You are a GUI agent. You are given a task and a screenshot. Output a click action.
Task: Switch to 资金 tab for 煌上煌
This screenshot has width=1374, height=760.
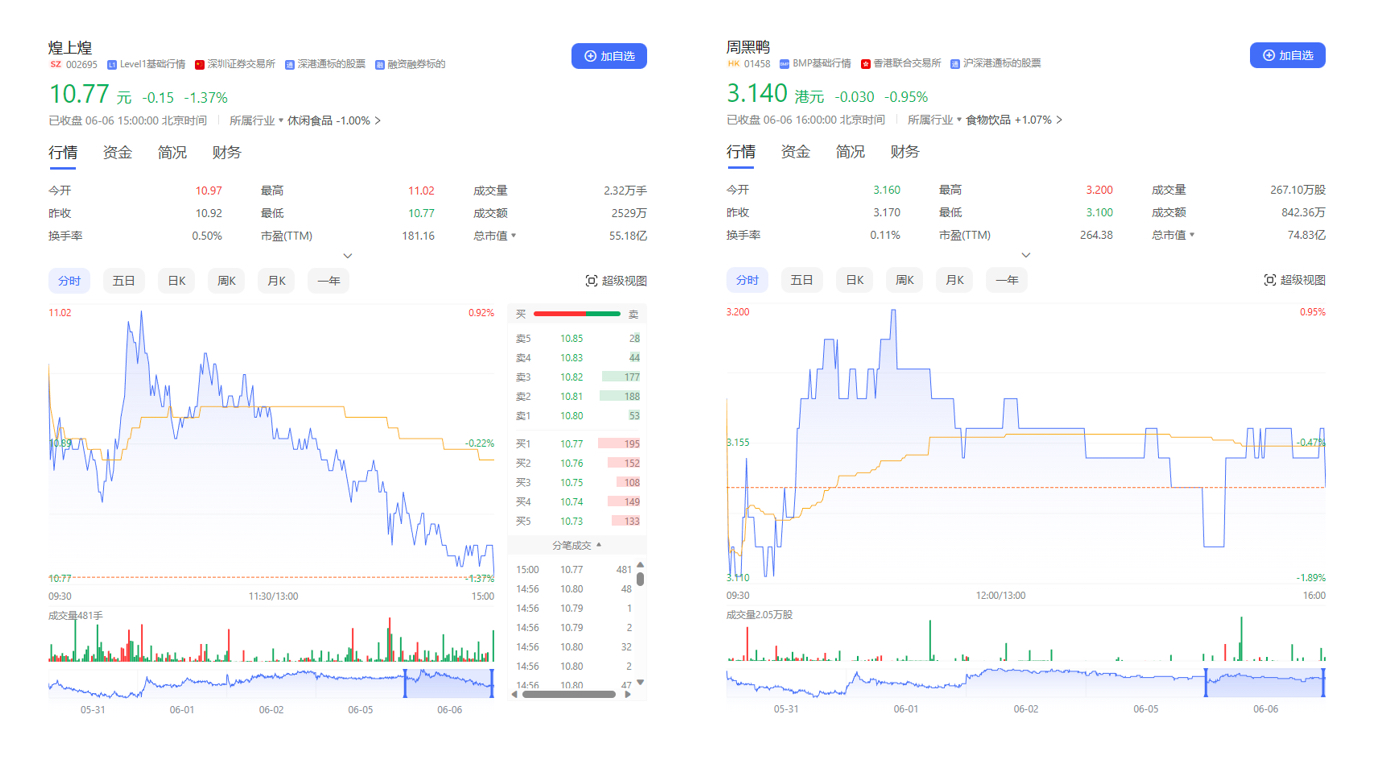pos(118,153)
